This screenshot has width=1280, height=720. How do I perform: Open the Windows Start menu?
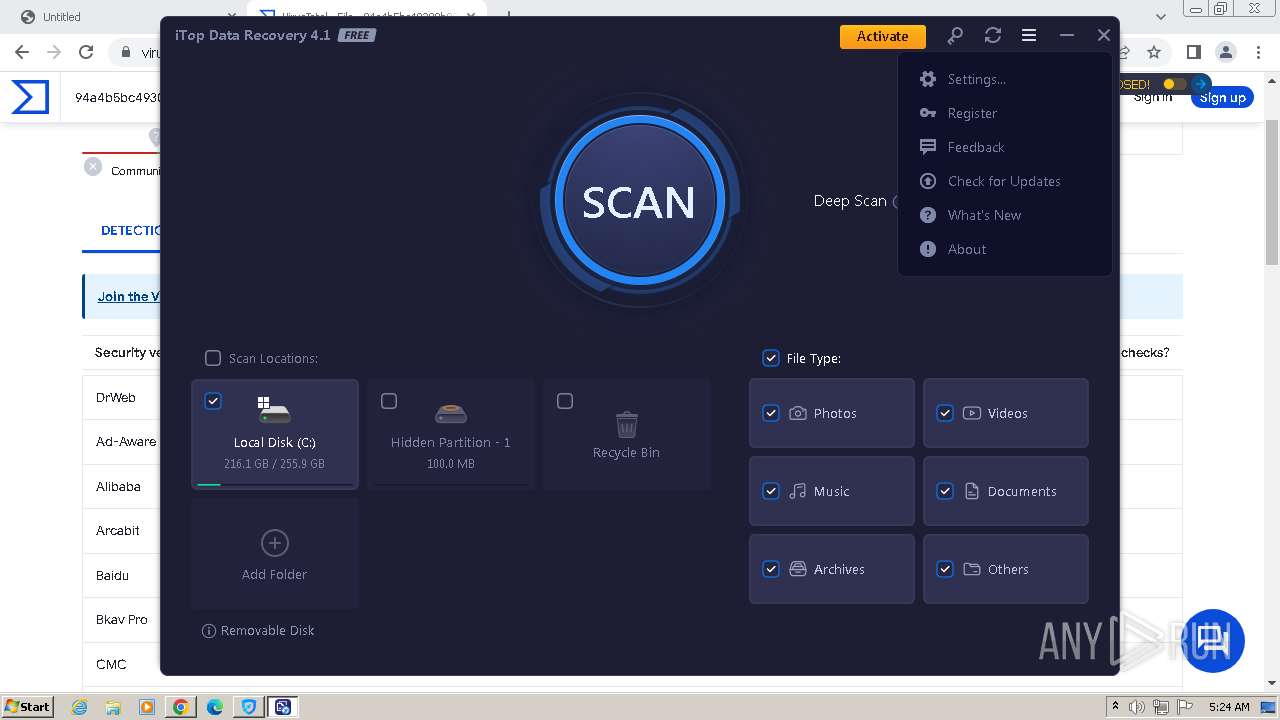coord(28,706)
